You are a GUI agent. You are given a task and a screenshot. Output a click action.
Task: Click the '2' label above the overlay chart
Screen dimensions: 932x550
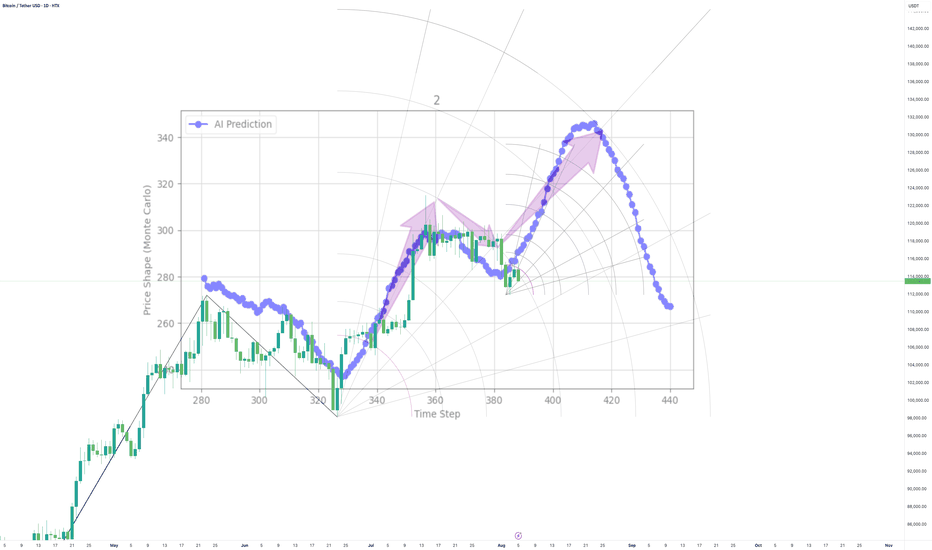(436, 100)
